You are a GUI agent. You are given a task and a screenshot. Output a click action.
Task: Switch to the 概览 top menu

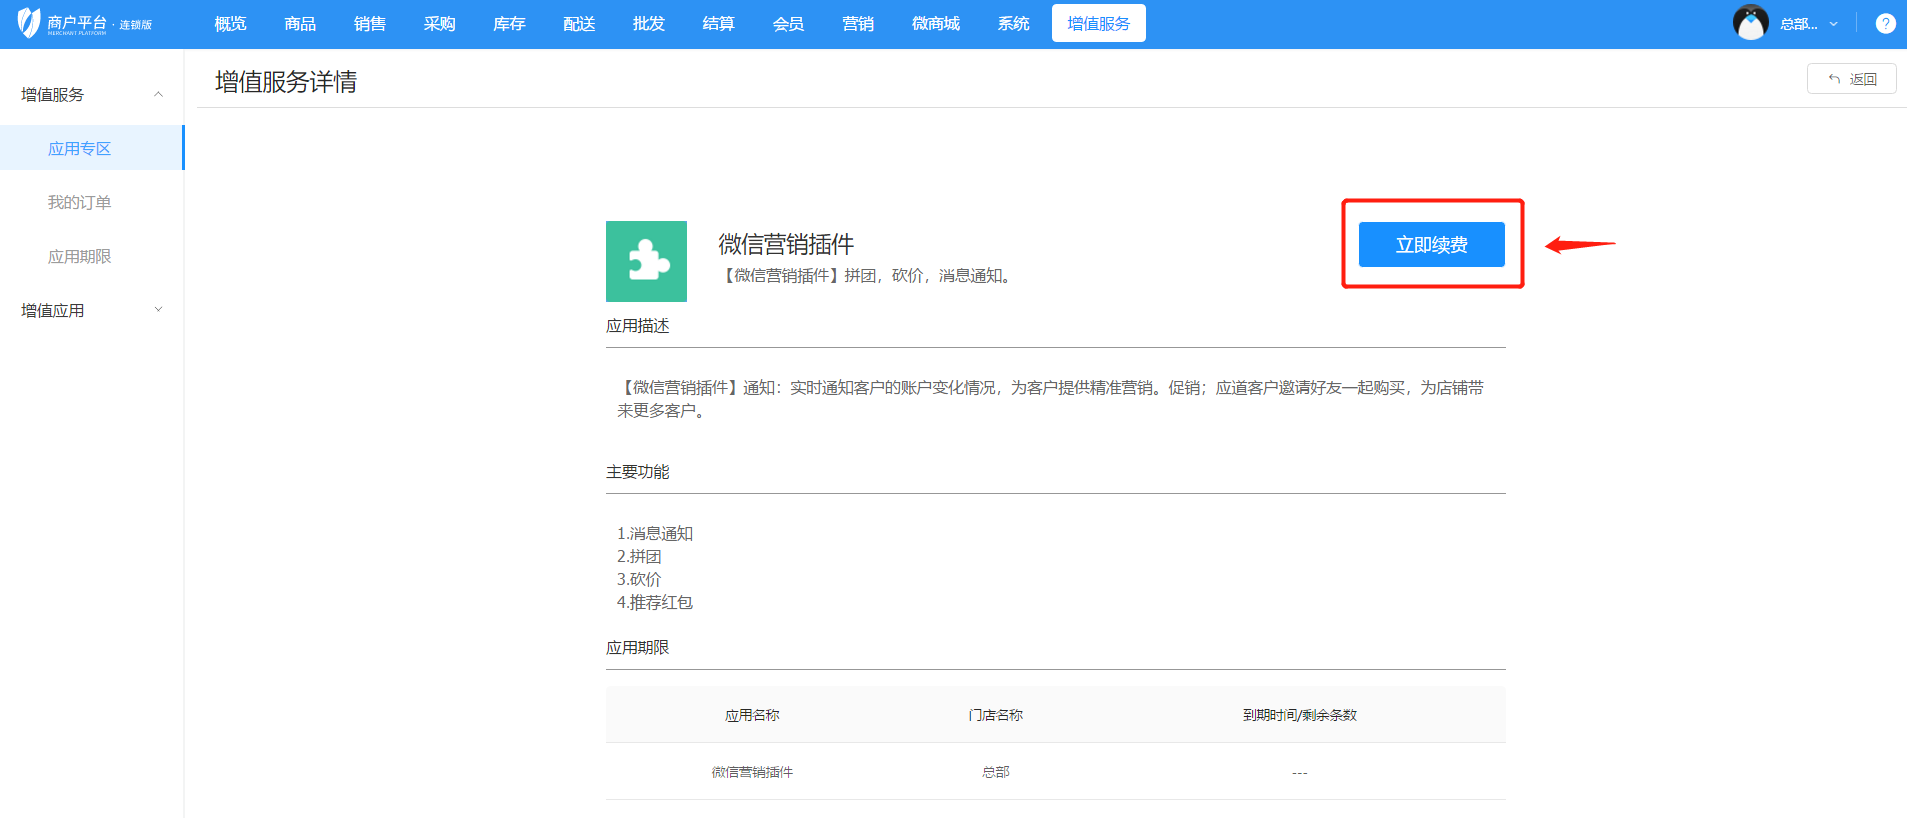click(x=230, y=24)
